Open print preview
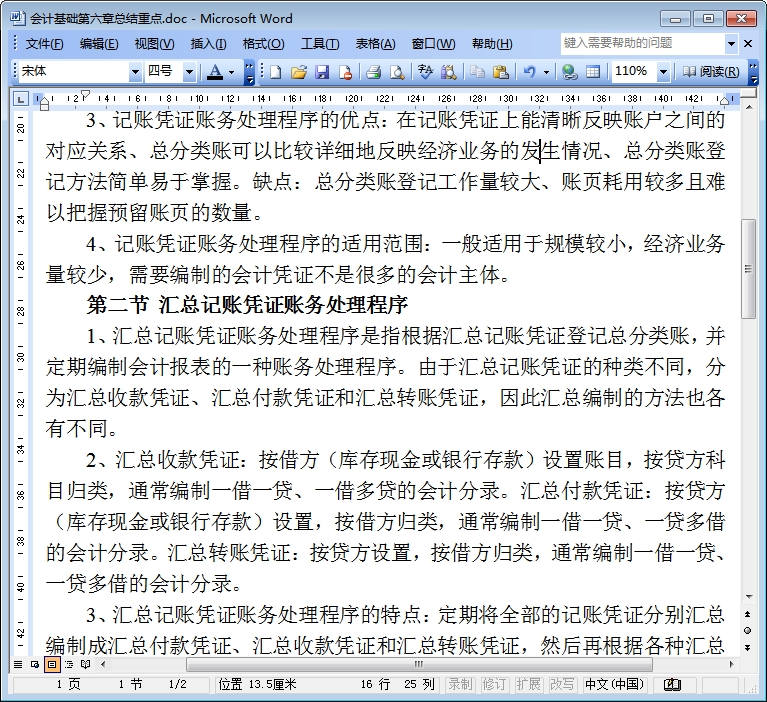Screen dimensions: 767x702 click(x=397, y=72)
